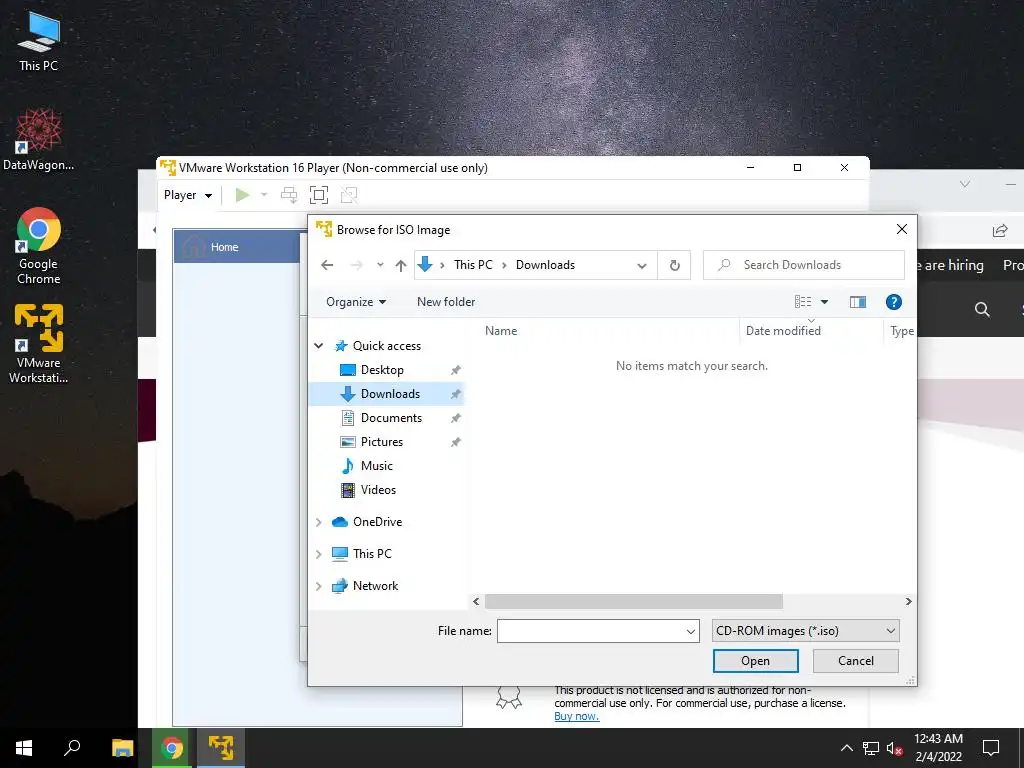Cancel the Browse for ISO dialog
Viewport: 1024px width, 768px height.
[856, 661]
